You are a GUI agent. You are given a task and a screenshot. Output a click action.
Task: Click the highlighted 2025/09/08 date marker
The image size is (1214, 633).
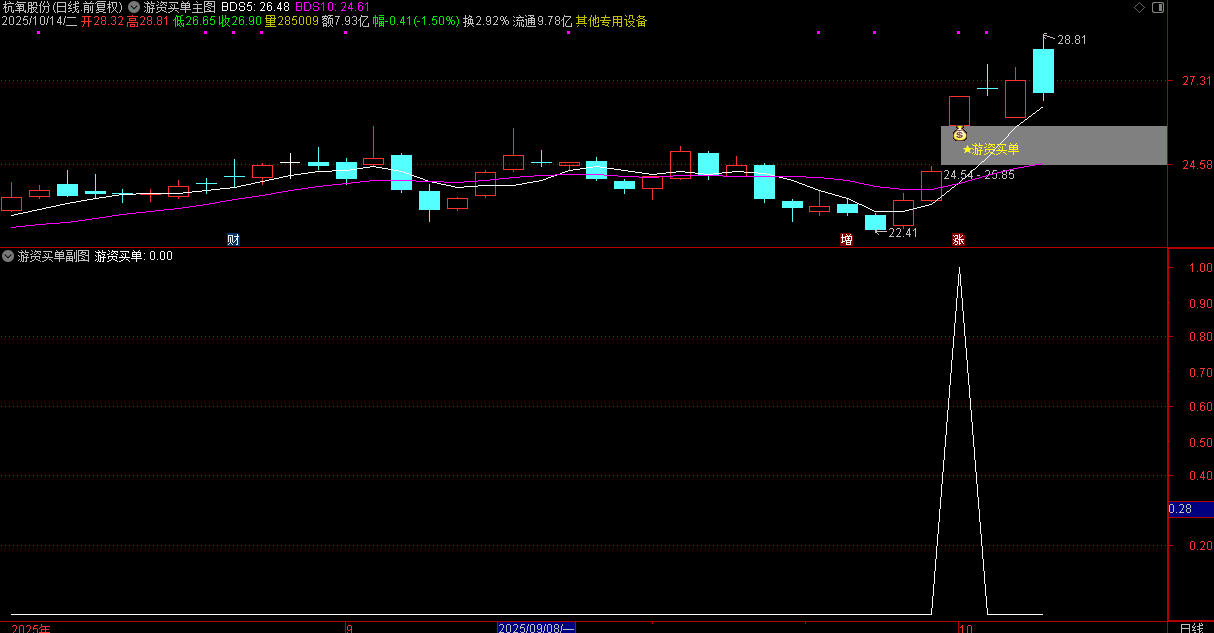537,627
